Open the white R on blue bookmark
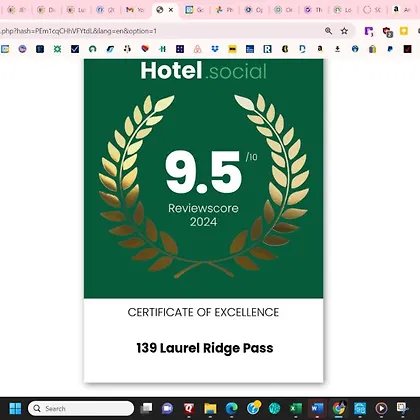The width and height of the screenshot is (420, 420). coord(267,49)
